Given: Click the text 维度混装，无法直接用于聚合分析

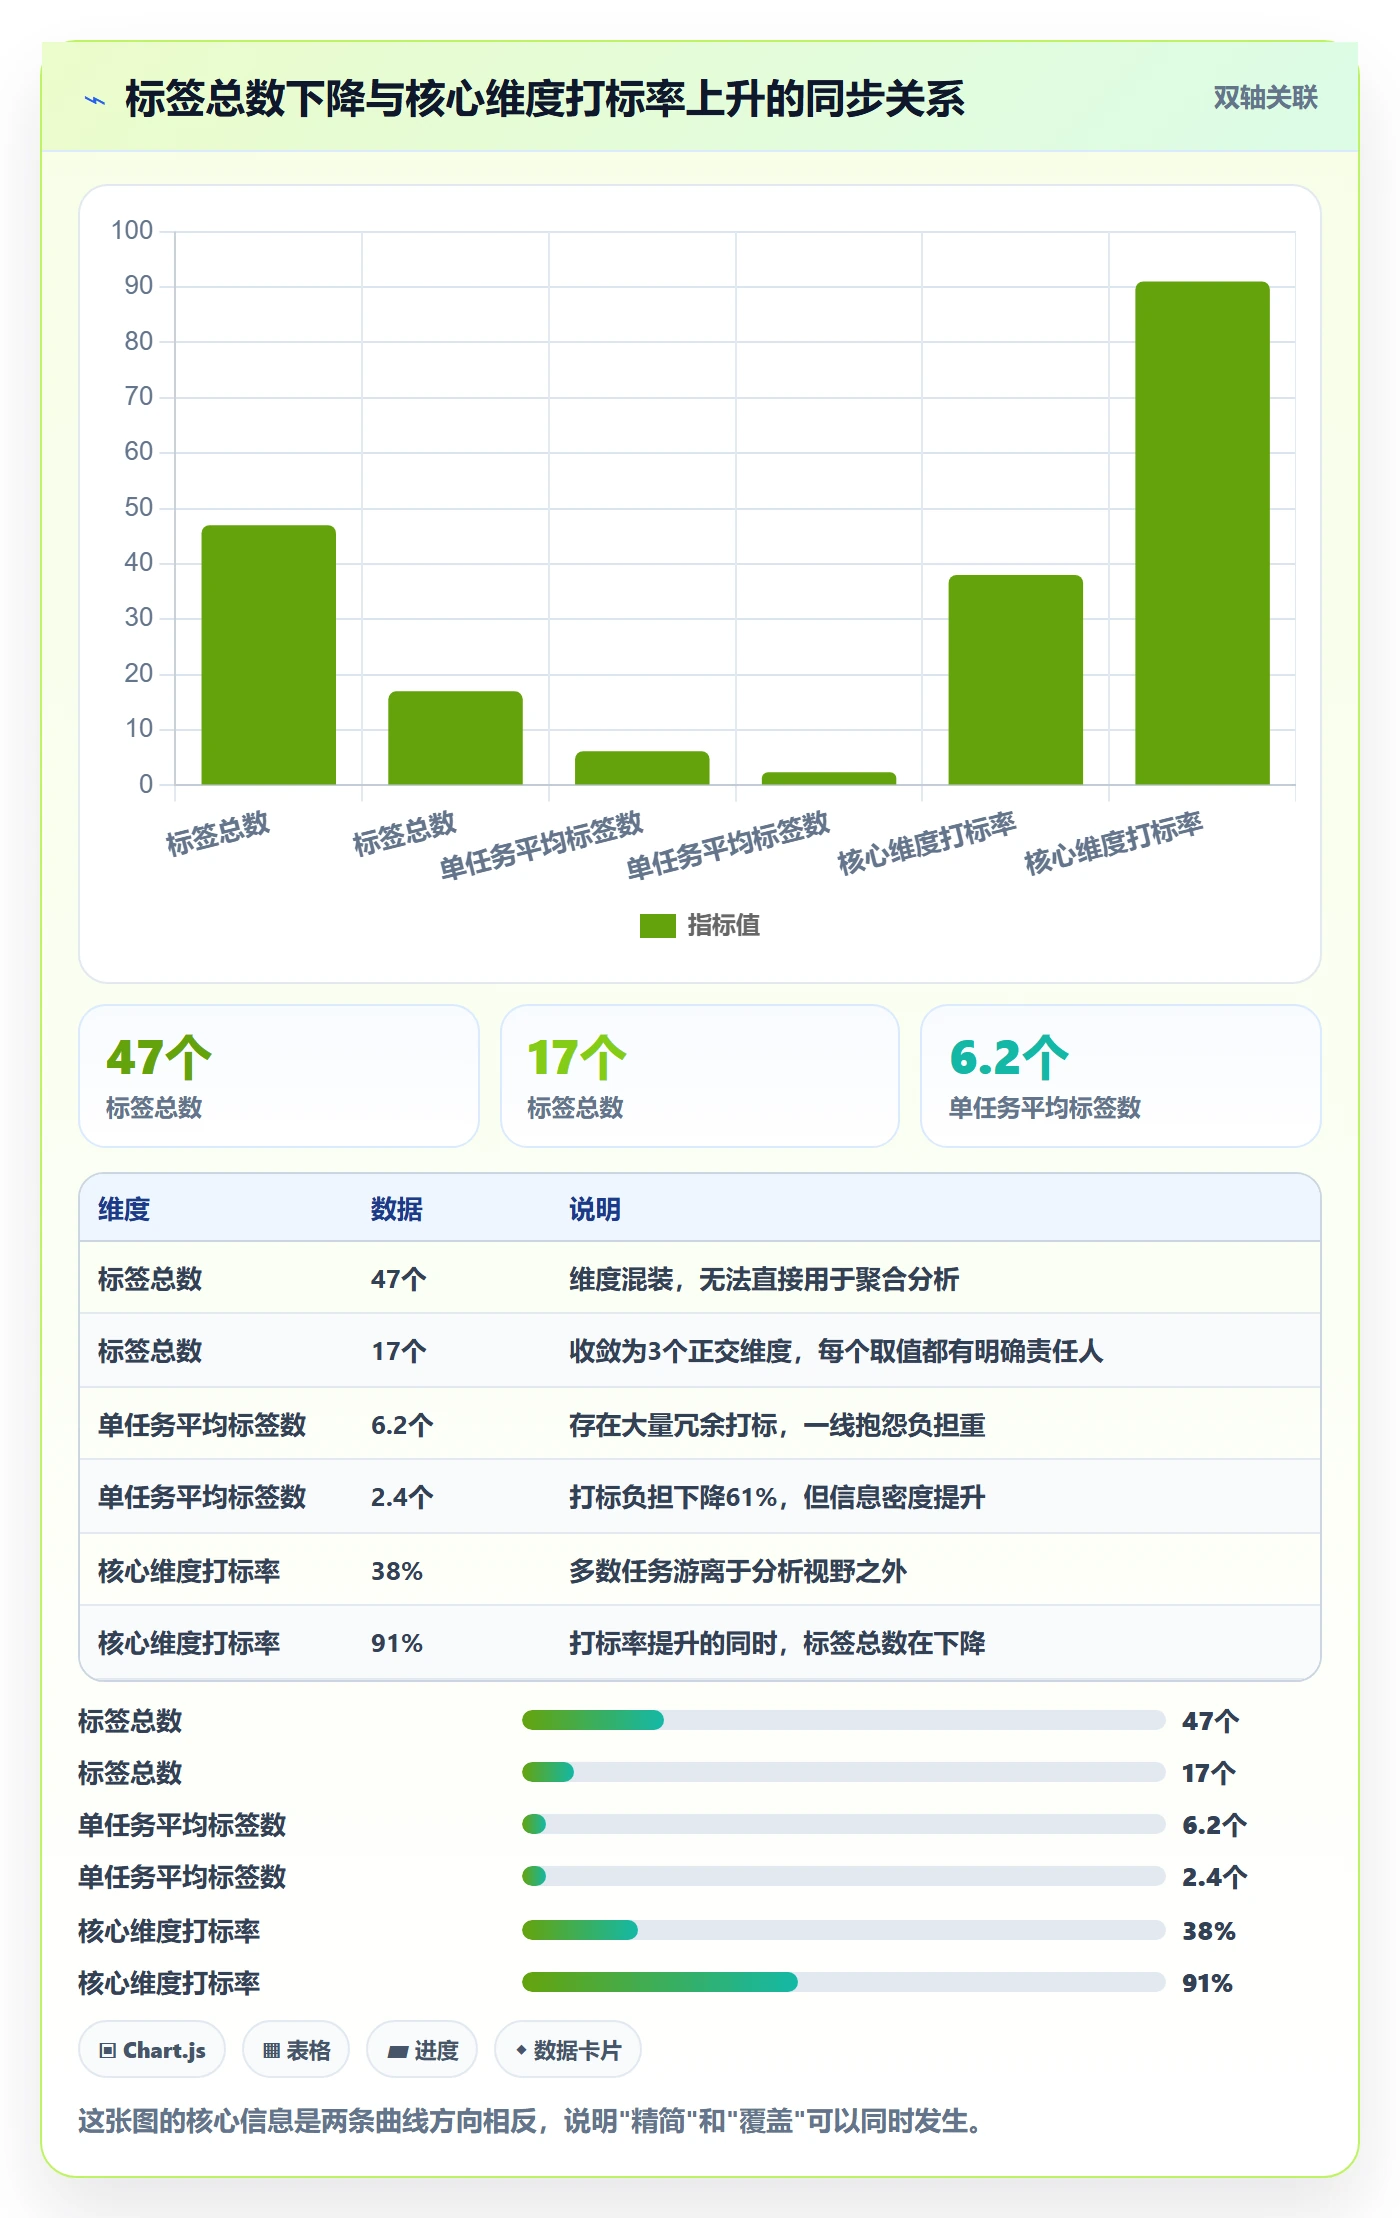Looking at the screenshot, I should click(764, 1279).
